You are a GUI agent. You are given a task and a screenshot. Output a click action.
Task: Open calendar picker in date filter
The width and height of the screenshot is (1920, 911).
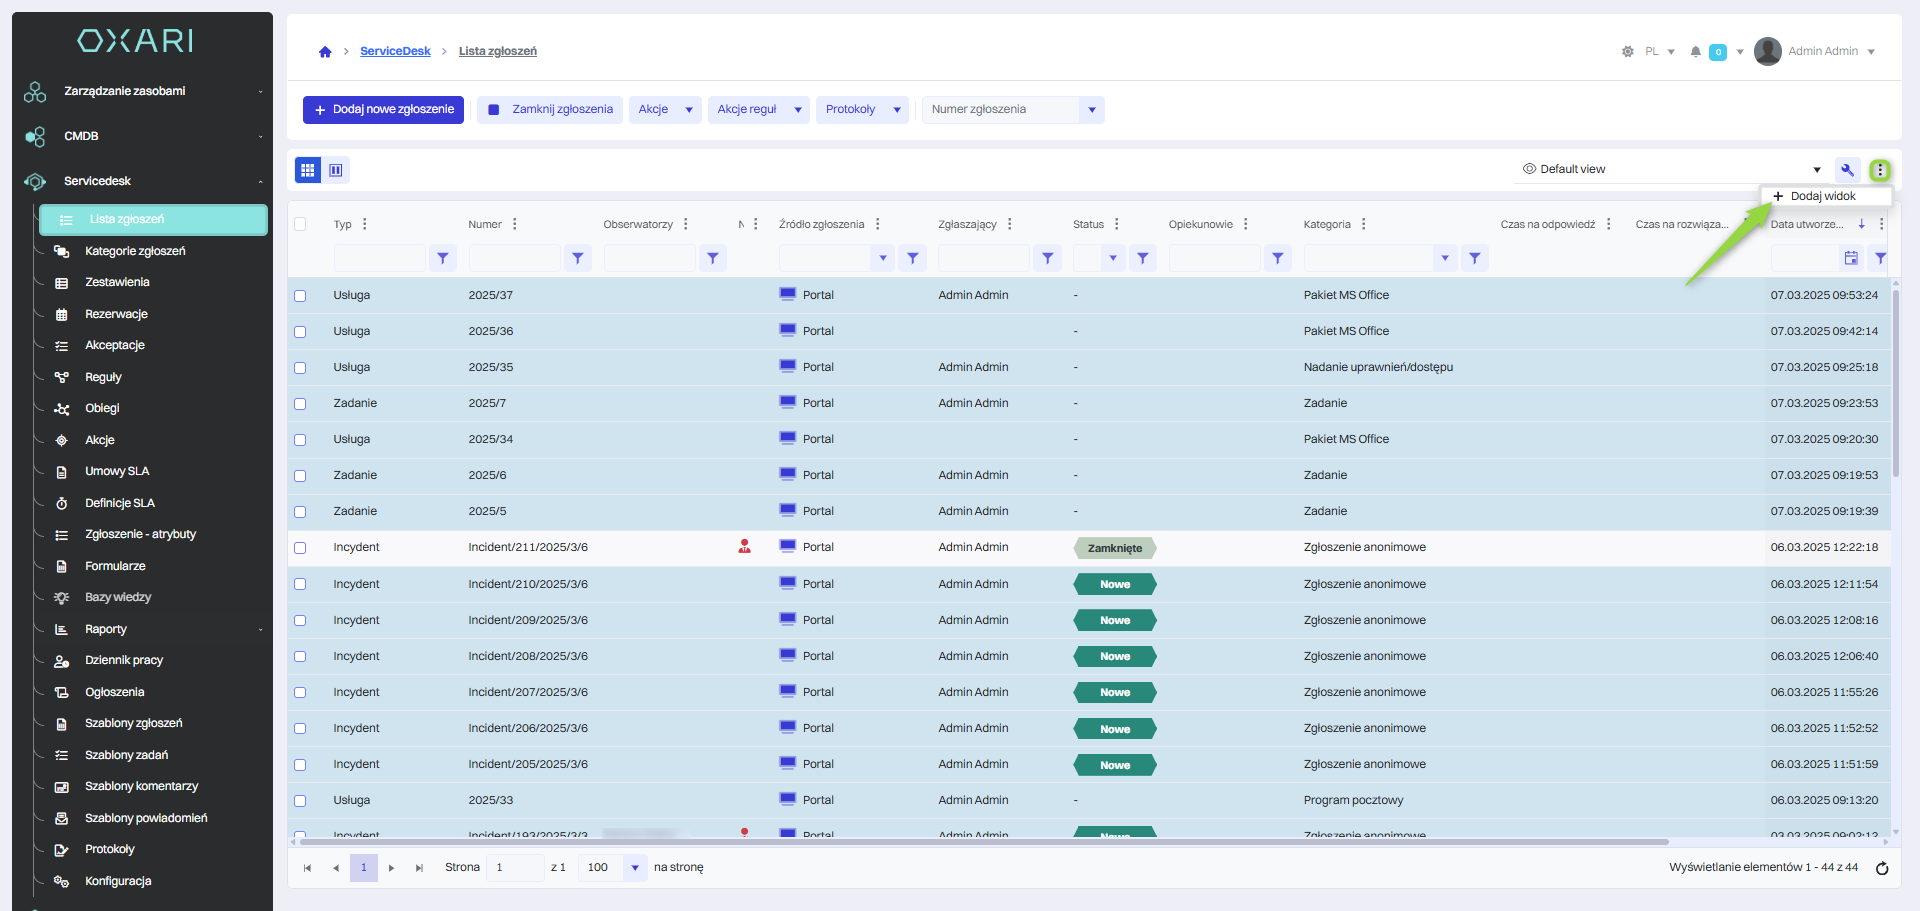click(x=1851, y=258)
